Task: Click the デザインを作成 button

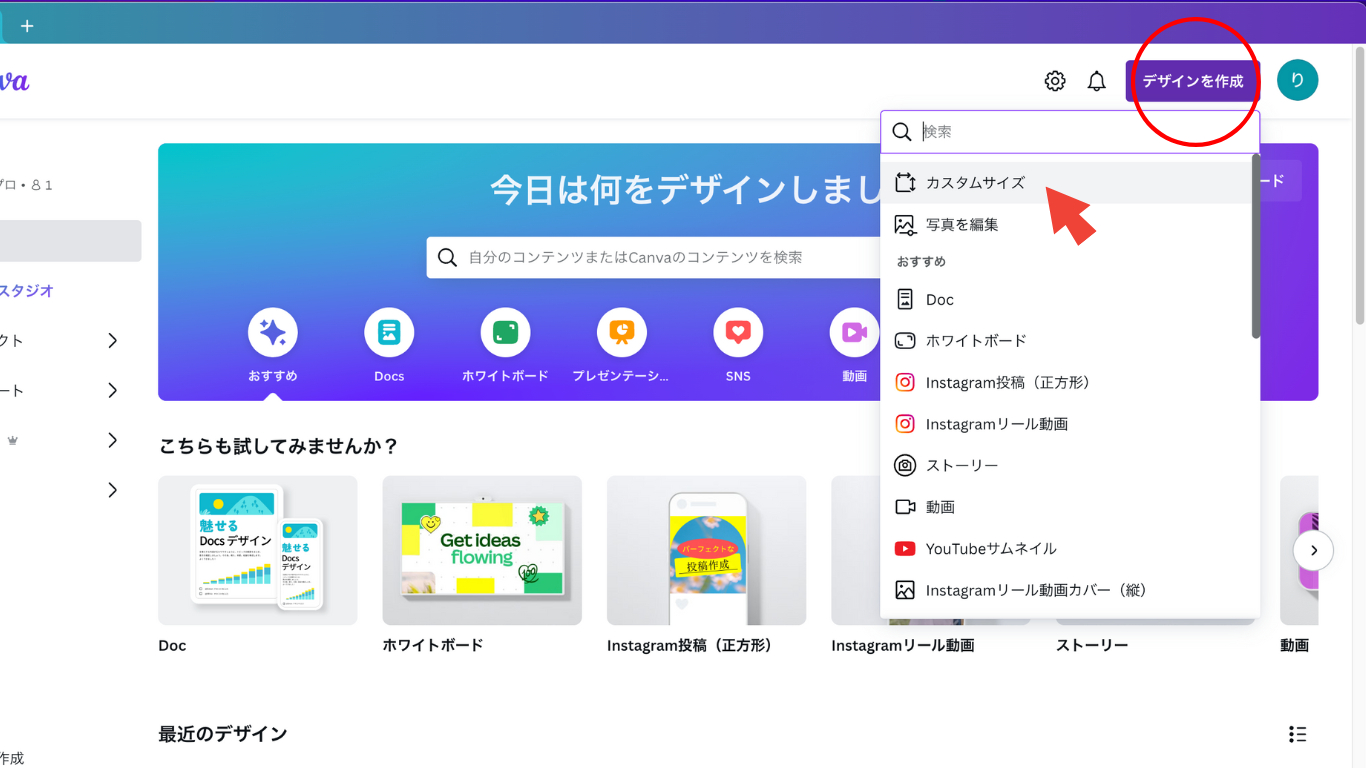Action: pos(1193,81)
